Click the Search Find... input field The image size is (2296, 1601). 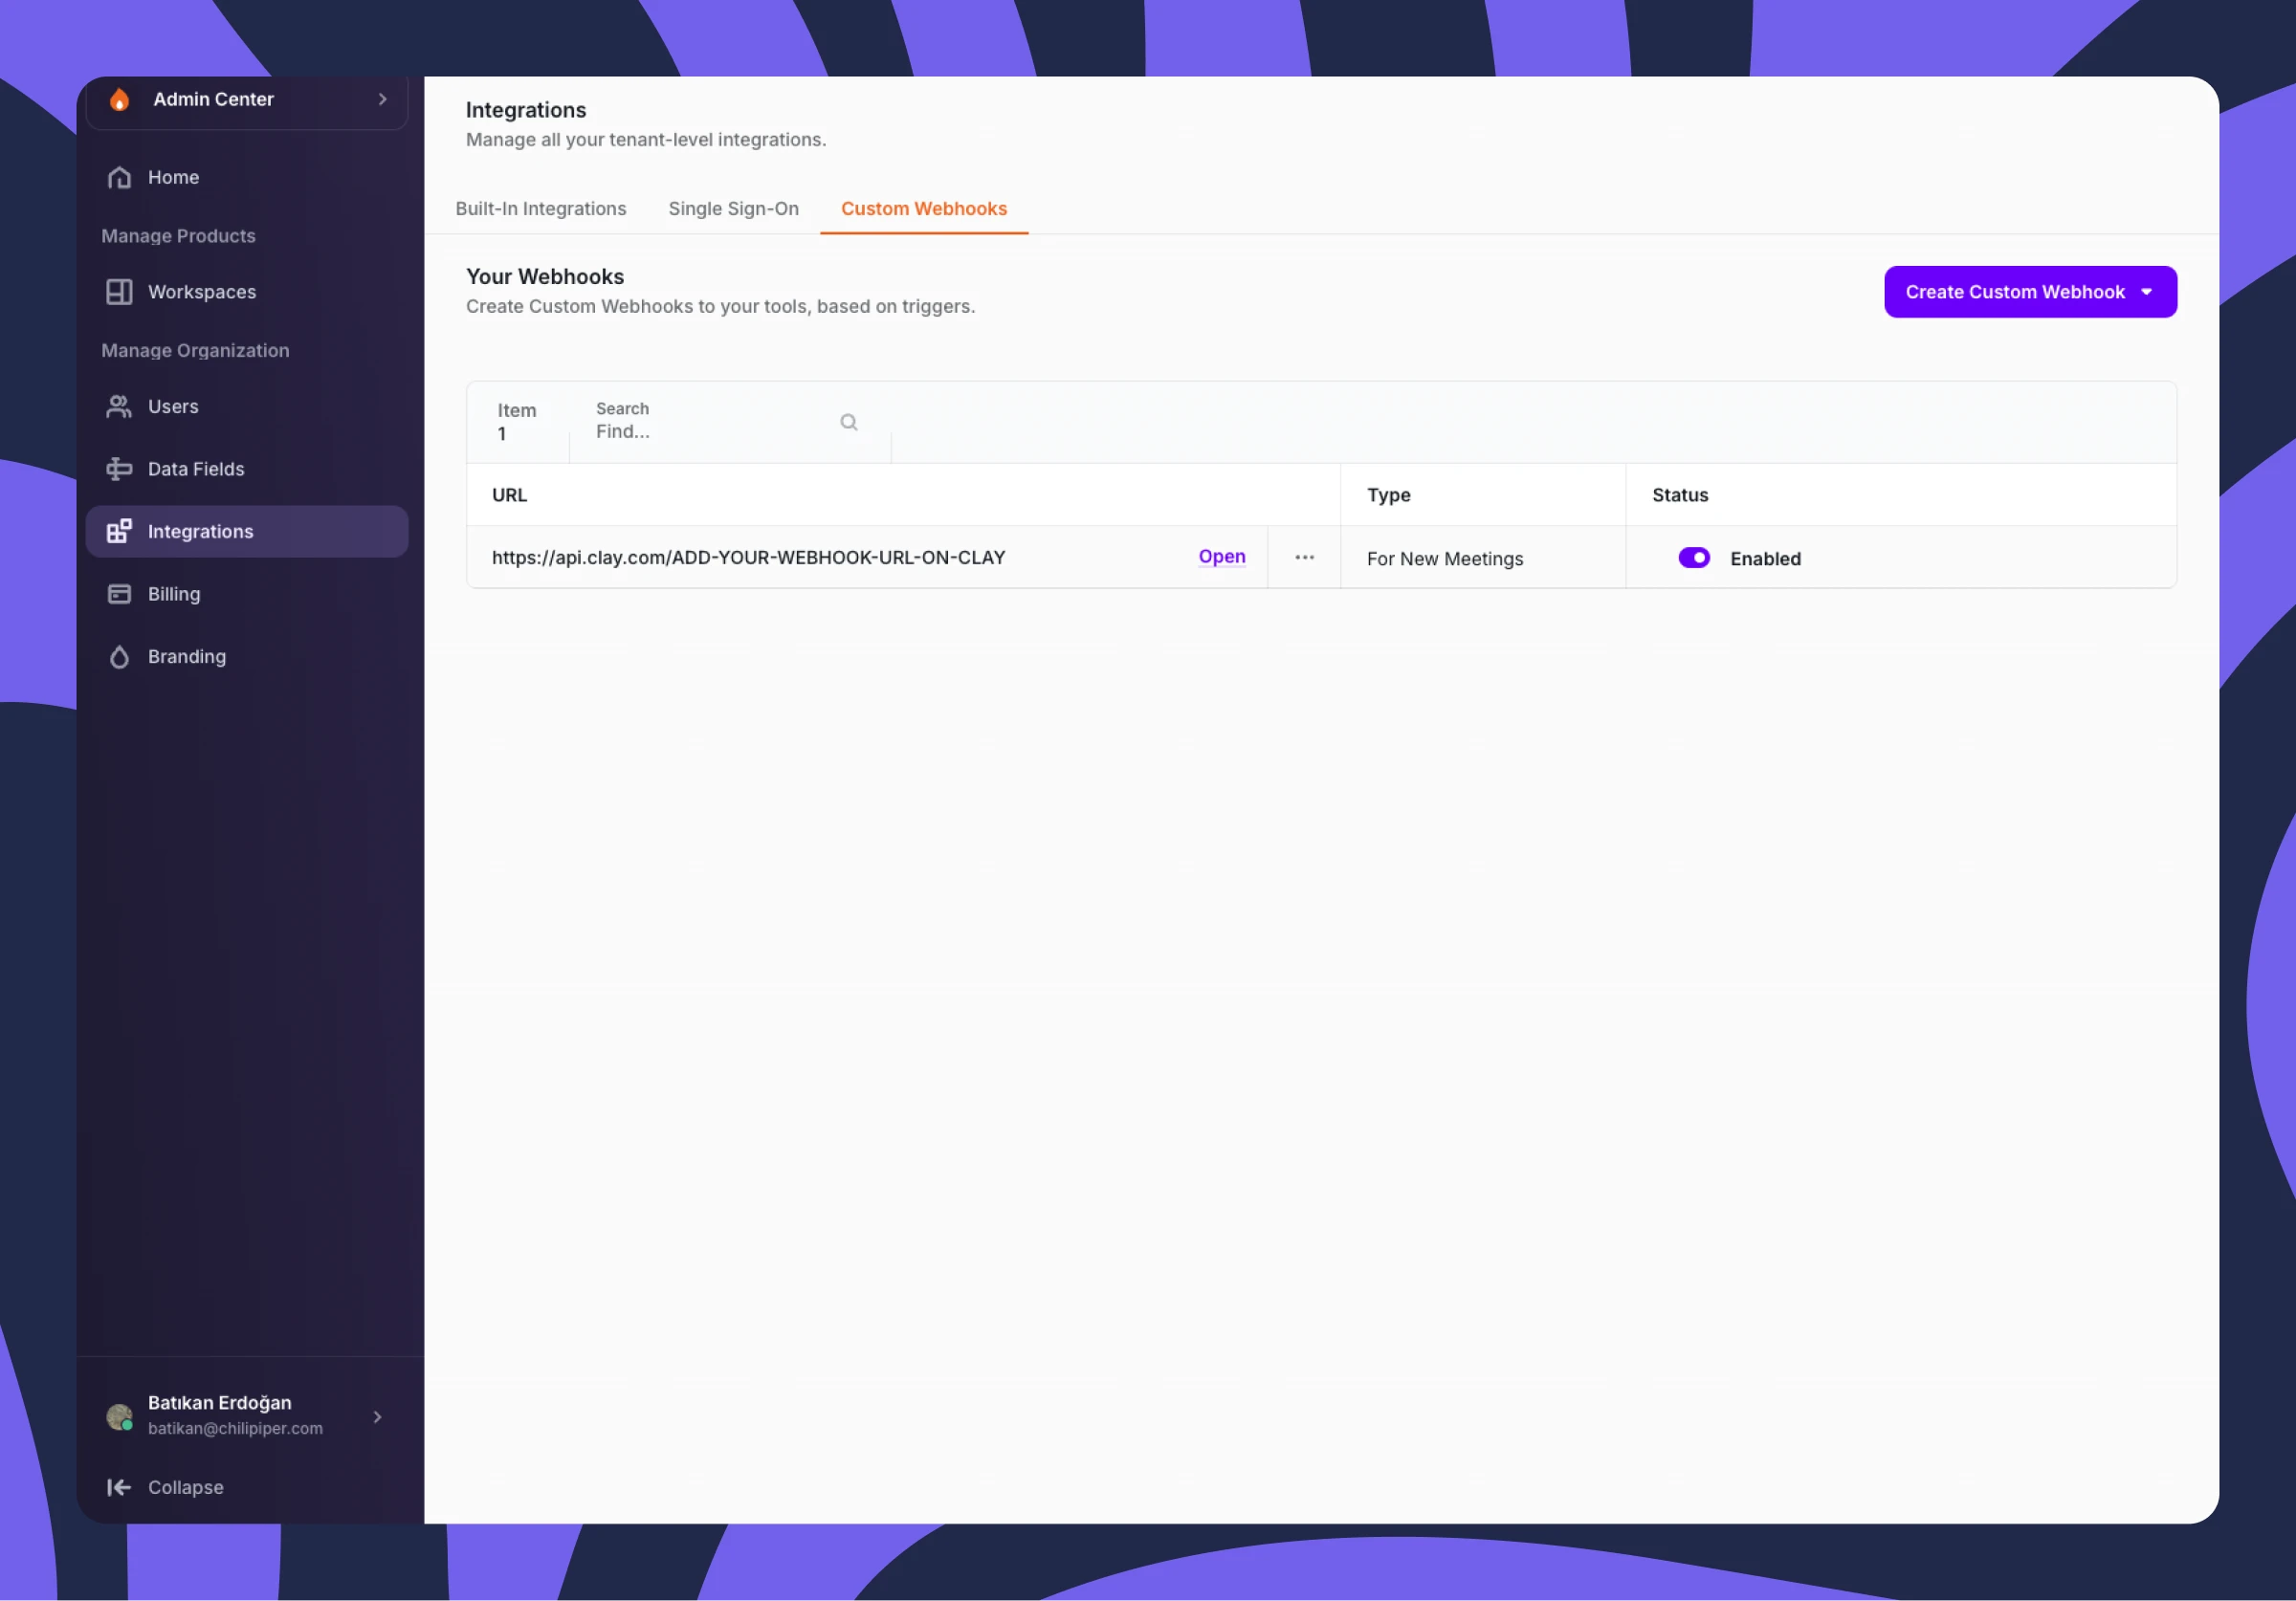729,422
